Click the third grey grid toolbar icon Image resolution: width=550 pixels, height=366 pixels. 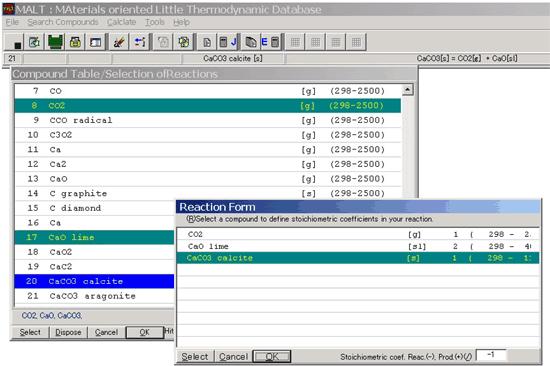[x=336, y=42]
